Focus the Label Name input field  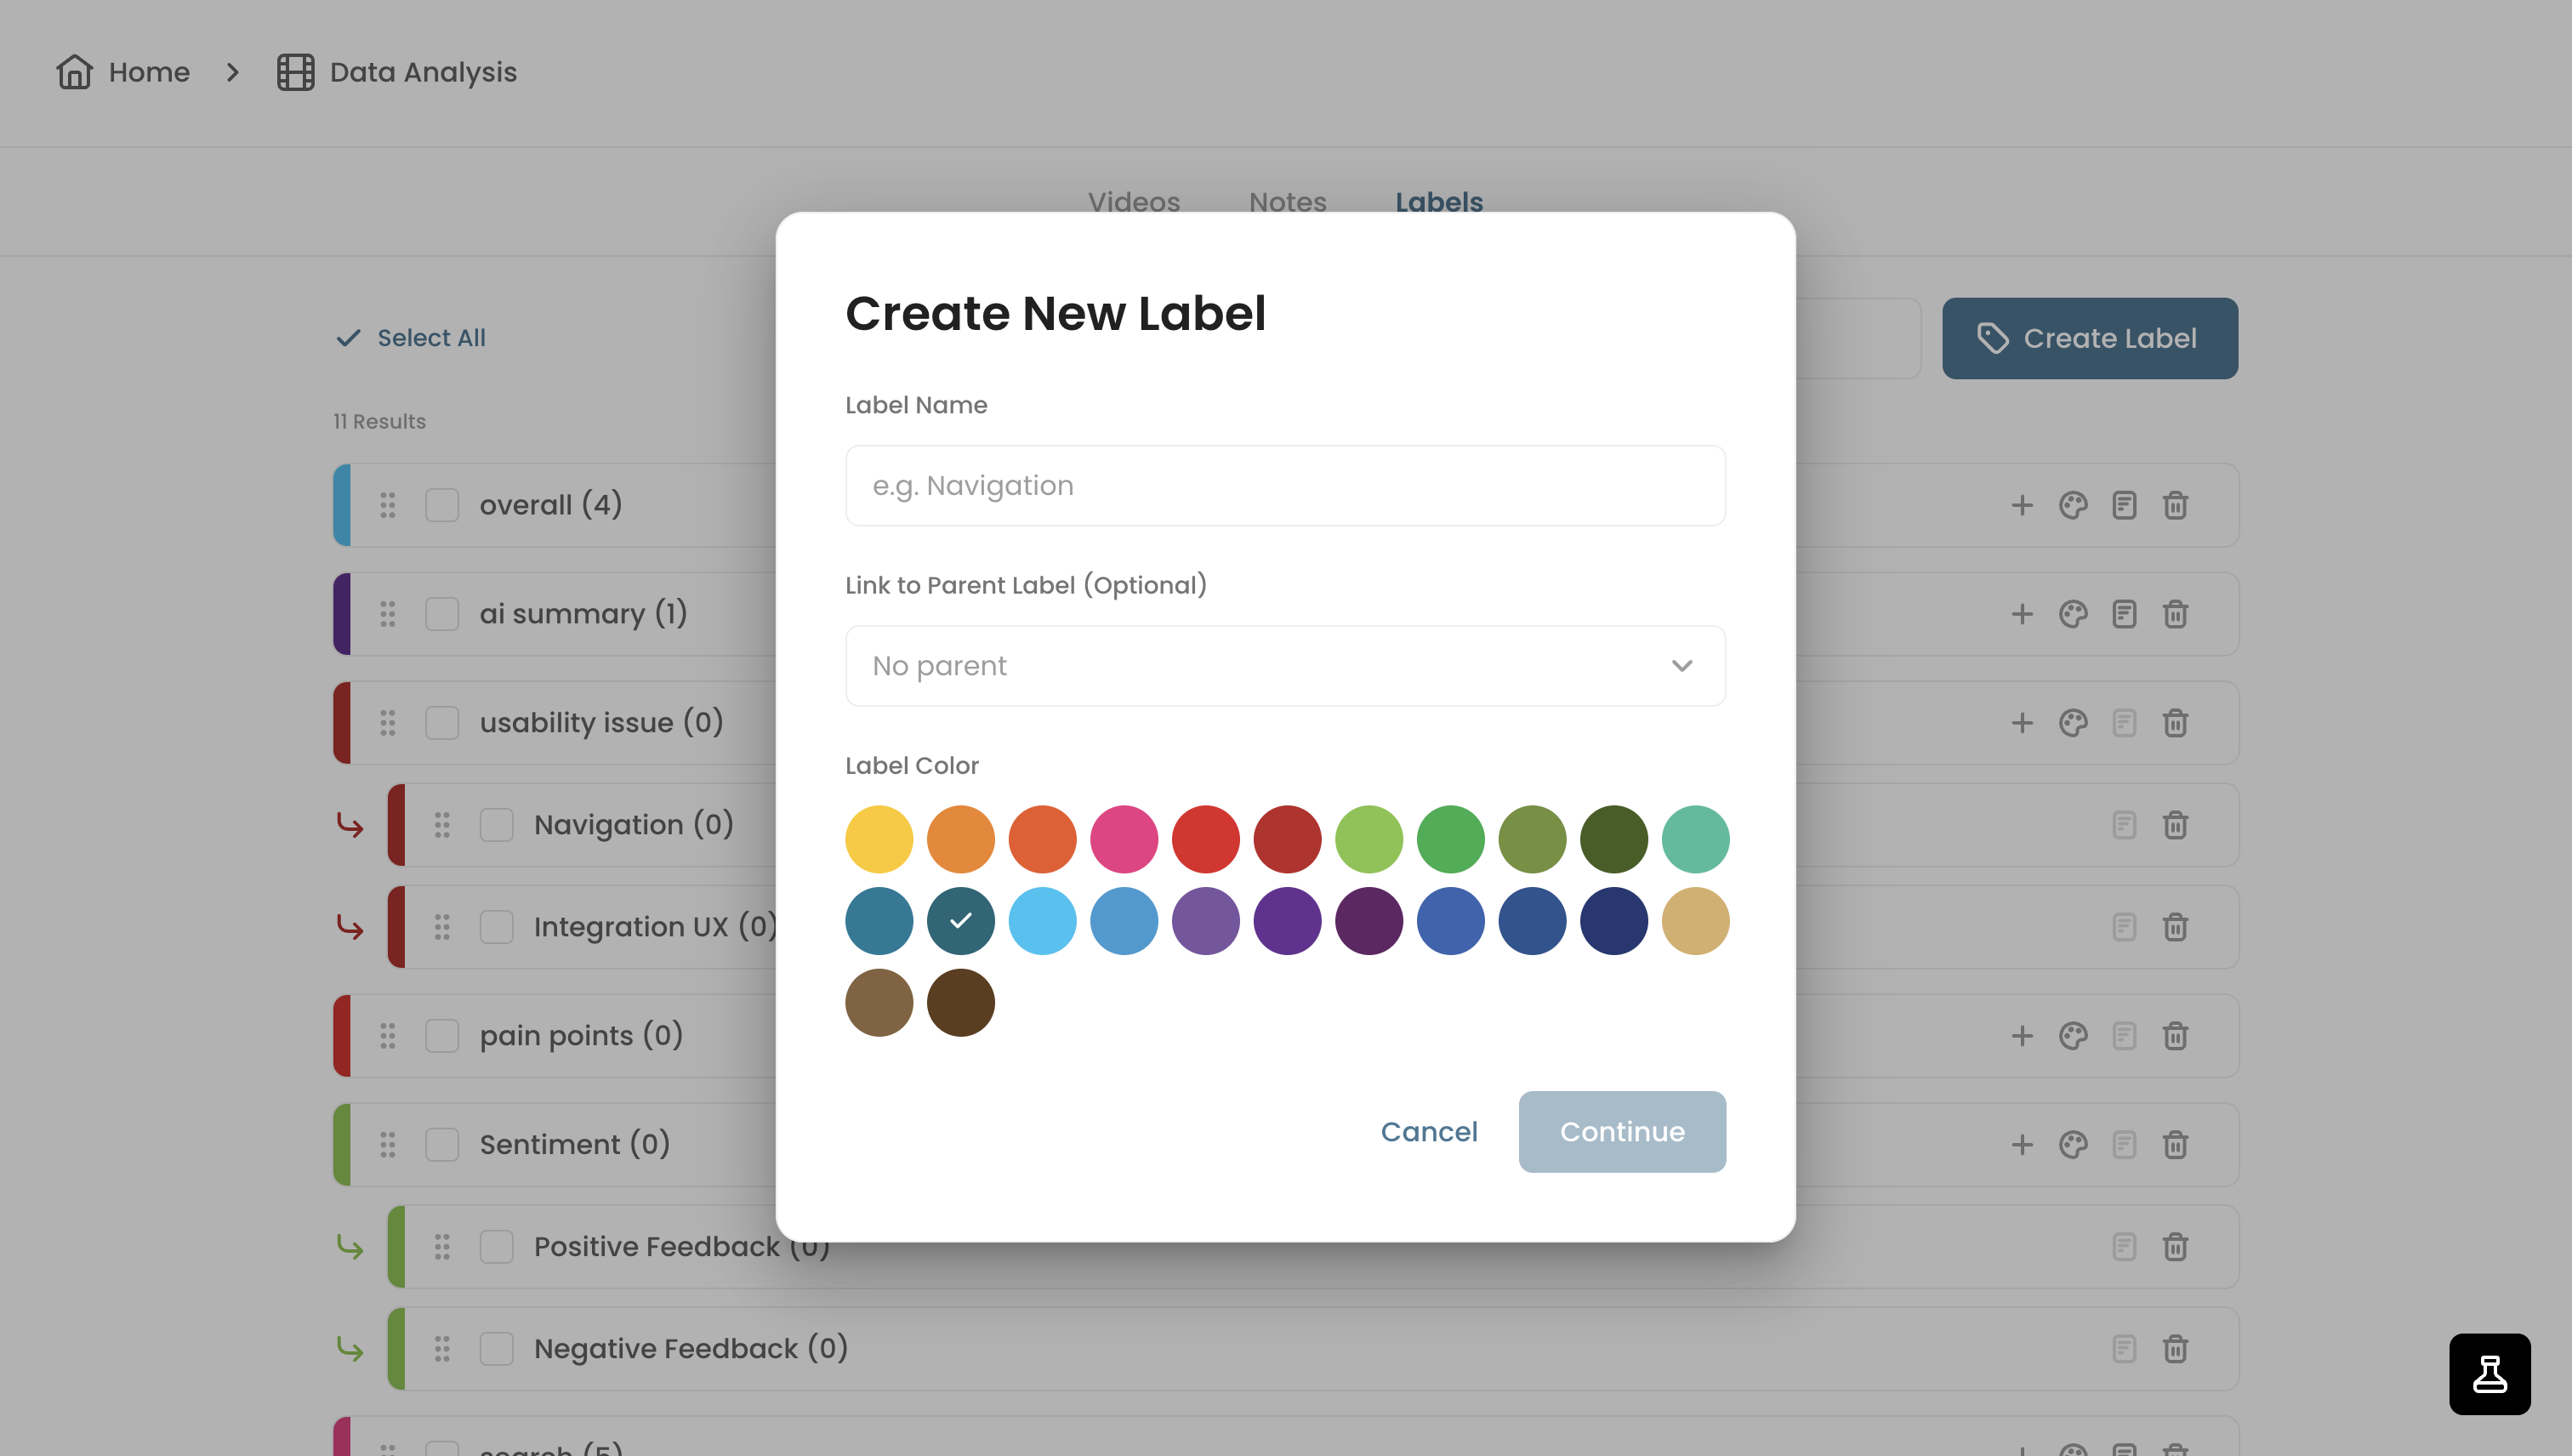(x=1285, y=486)
